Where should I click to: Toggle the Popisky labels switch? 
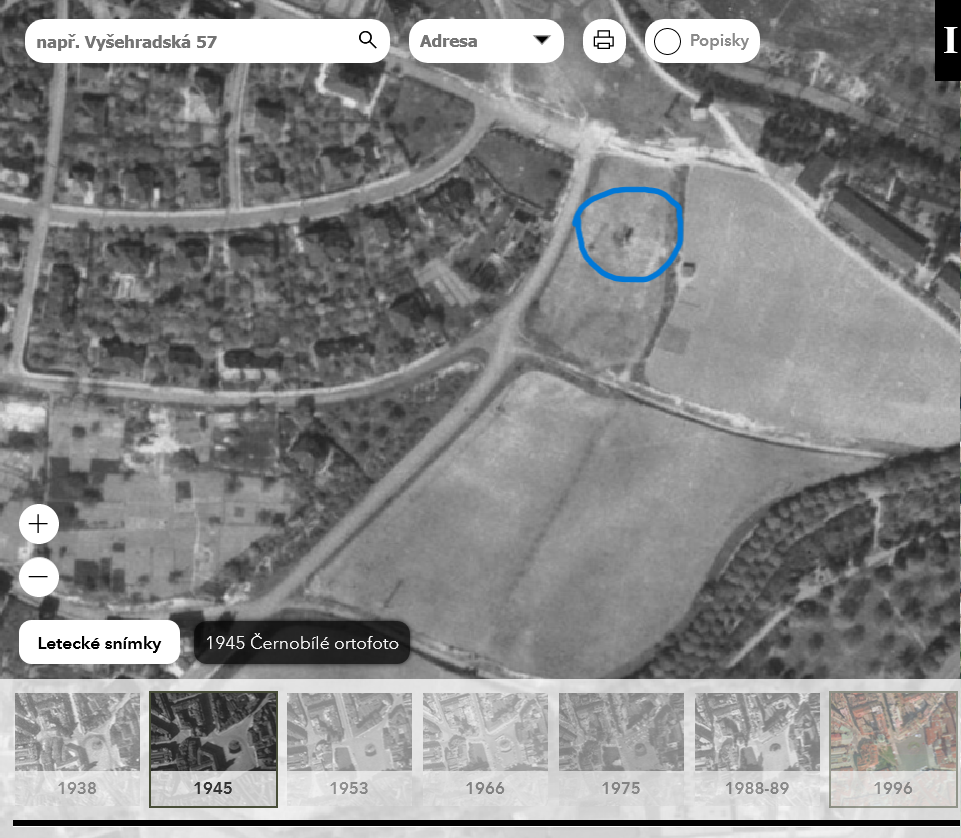pos(668,42)
